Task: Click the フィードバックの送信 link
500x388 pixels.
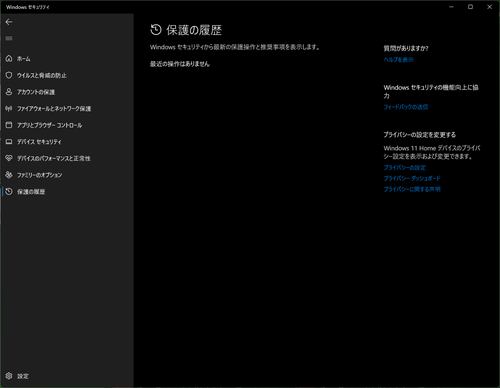Action: (406, 107)
